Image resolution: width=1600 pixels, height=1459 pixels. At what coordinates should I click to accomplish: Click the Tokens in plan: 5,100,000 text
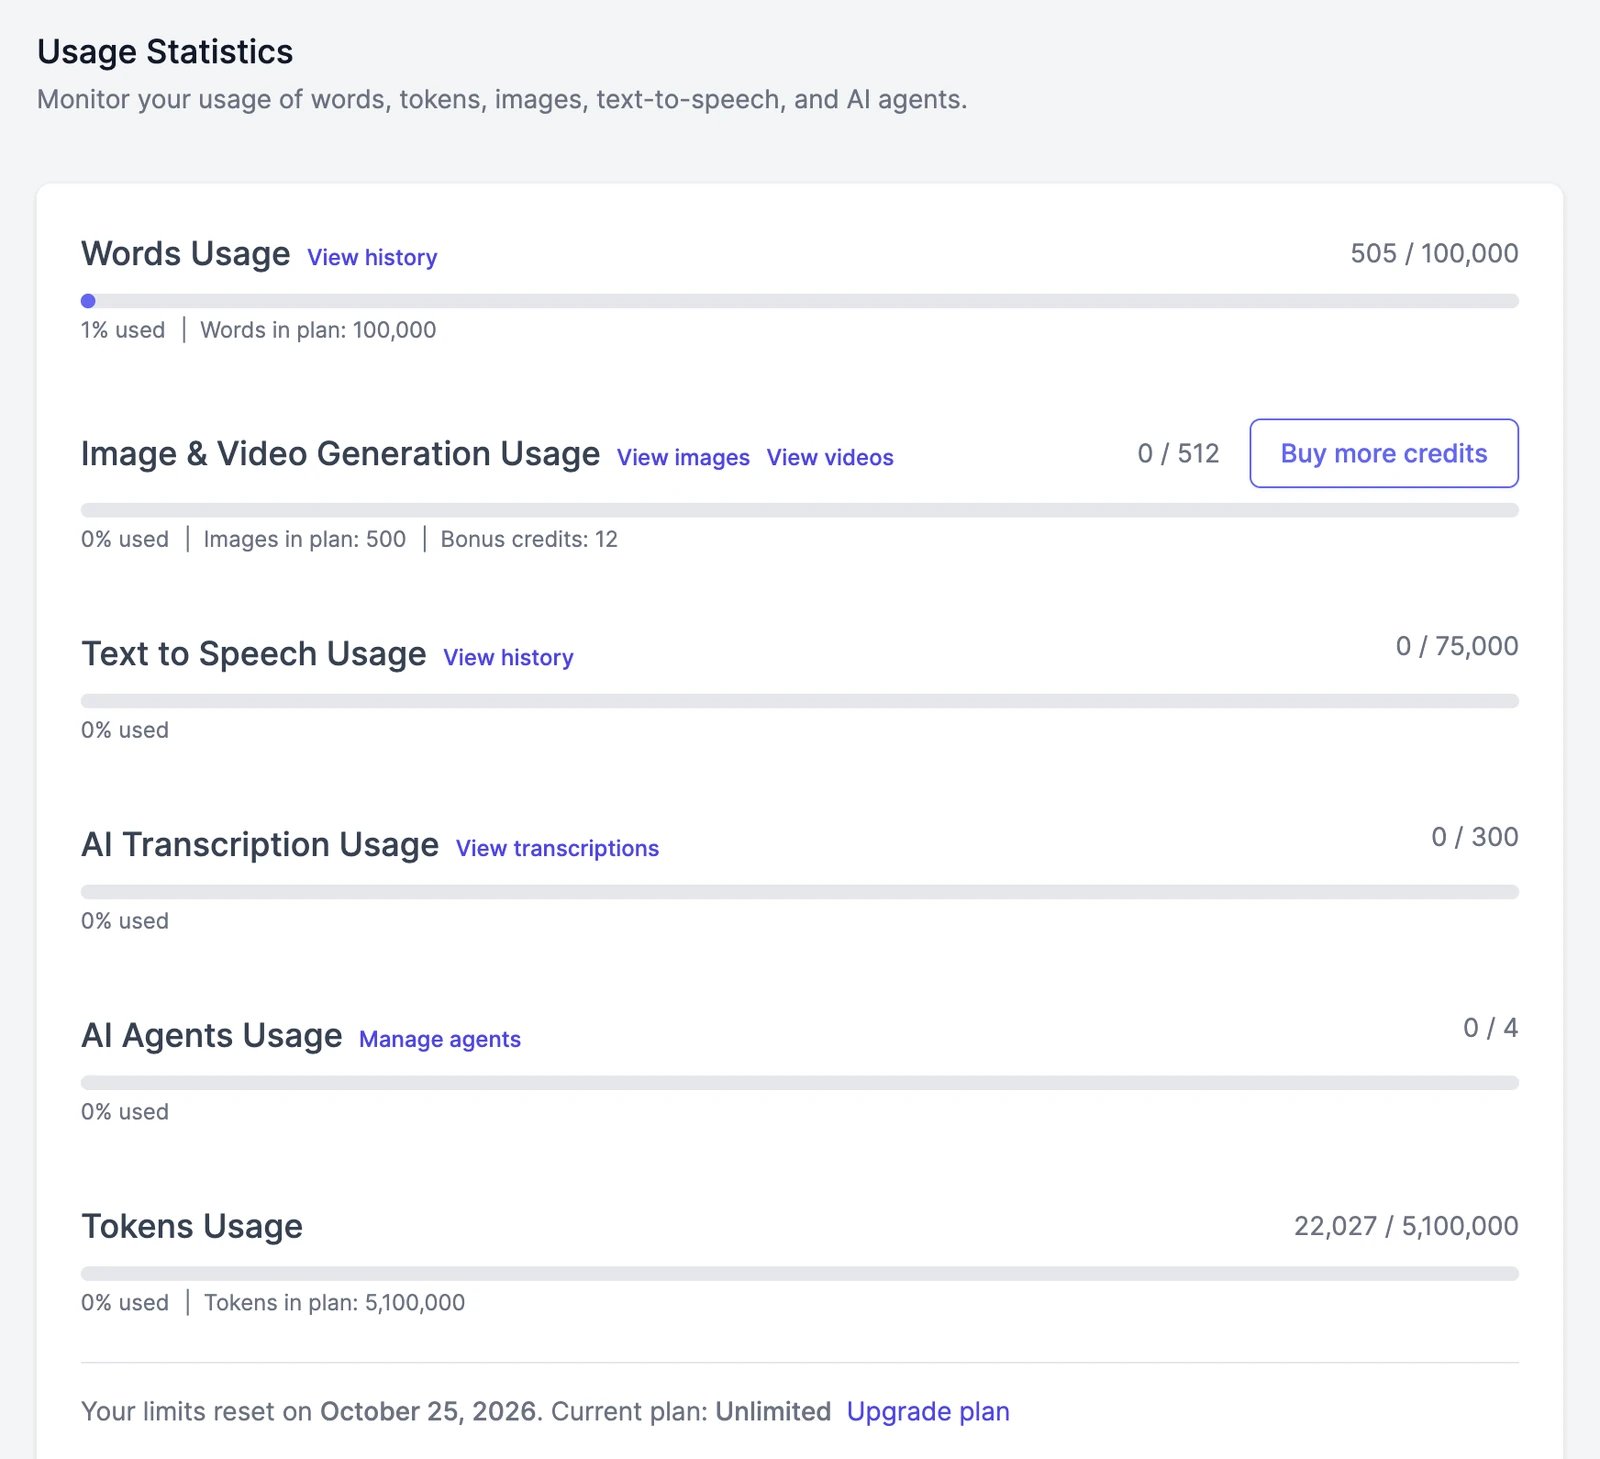pos(335,1303)
